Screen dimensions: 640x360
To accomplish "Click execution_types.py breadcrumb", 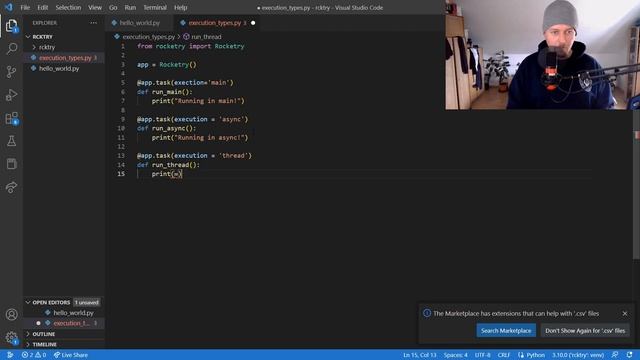I will [149, 37].
